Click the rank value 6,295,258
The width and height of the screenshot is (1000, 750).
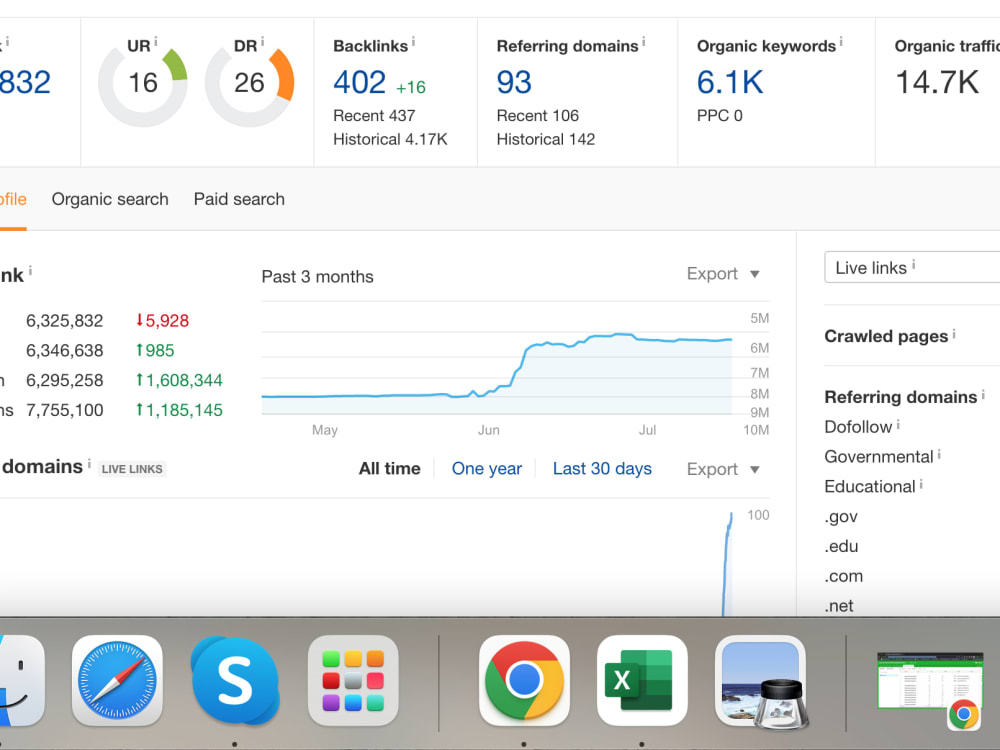coord(64,380)
